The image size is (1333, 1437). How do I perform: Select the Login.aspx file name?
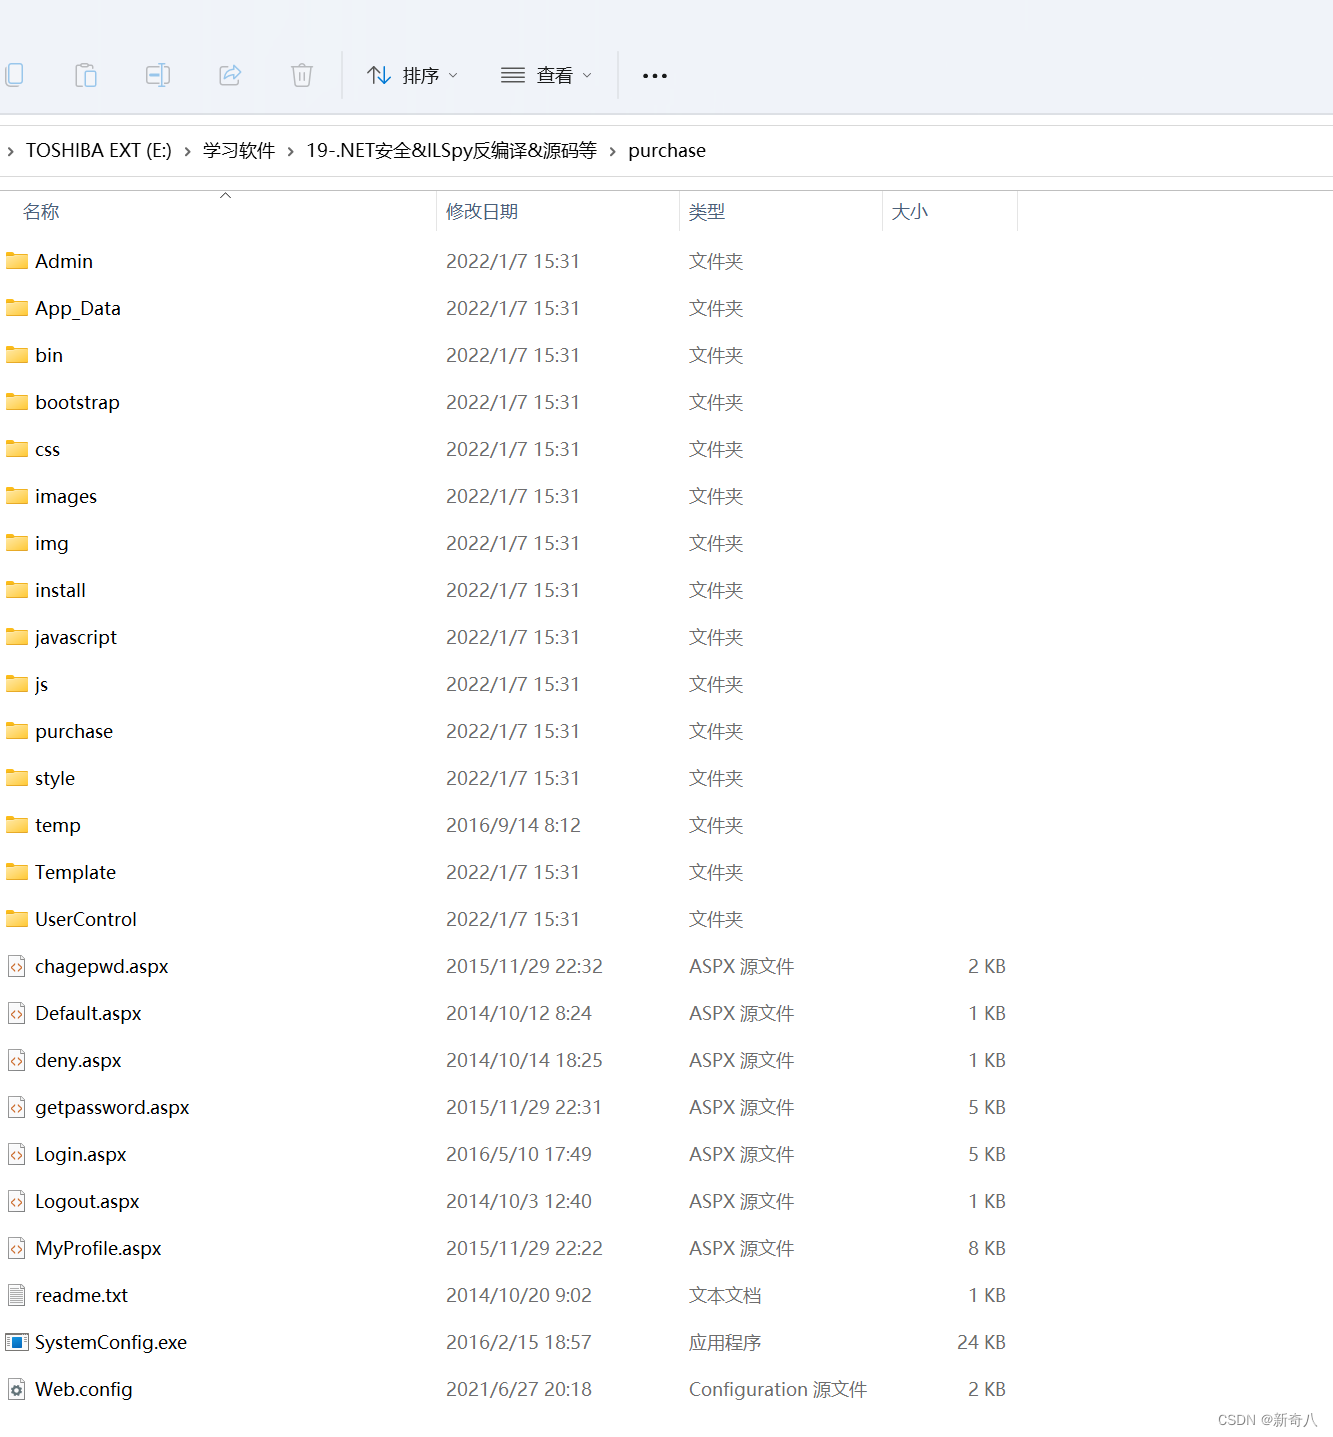(81, 1154)
